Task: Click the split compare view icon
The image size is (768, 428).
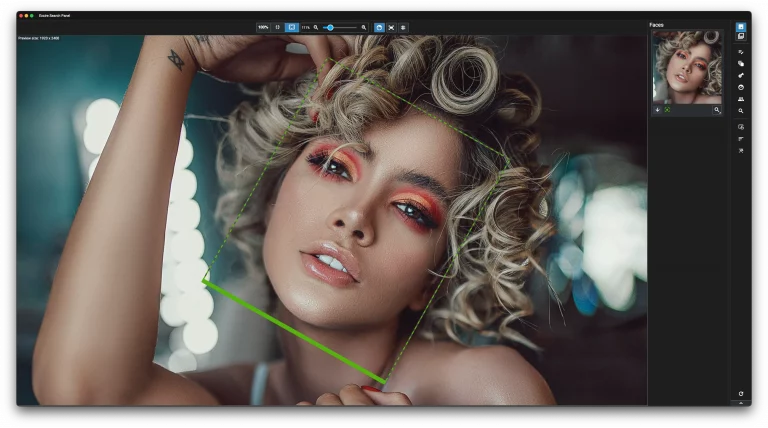Action: click(x=277, y=27)
